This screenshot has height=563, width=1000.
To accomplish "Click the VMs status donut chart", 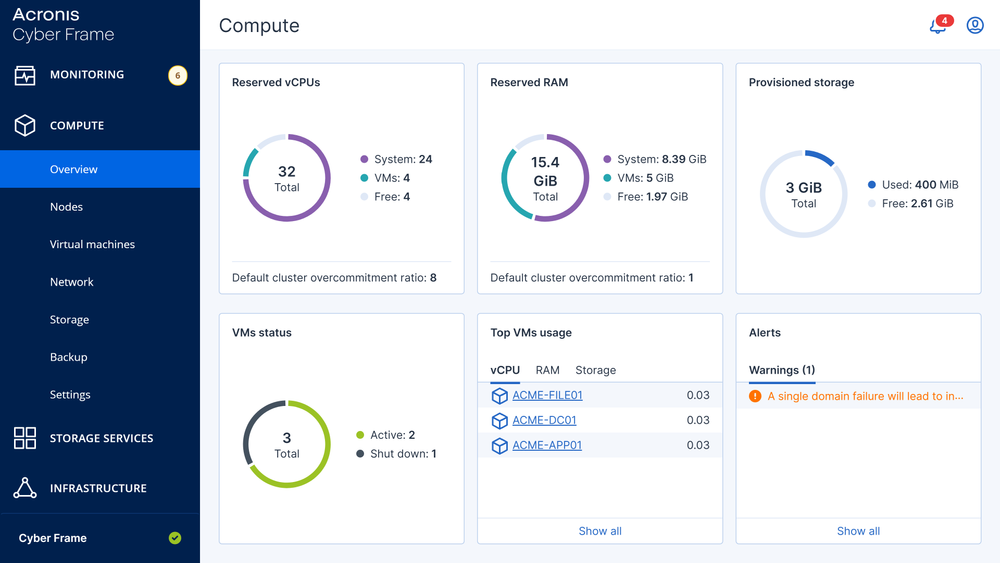I will (x=287, y=444).
